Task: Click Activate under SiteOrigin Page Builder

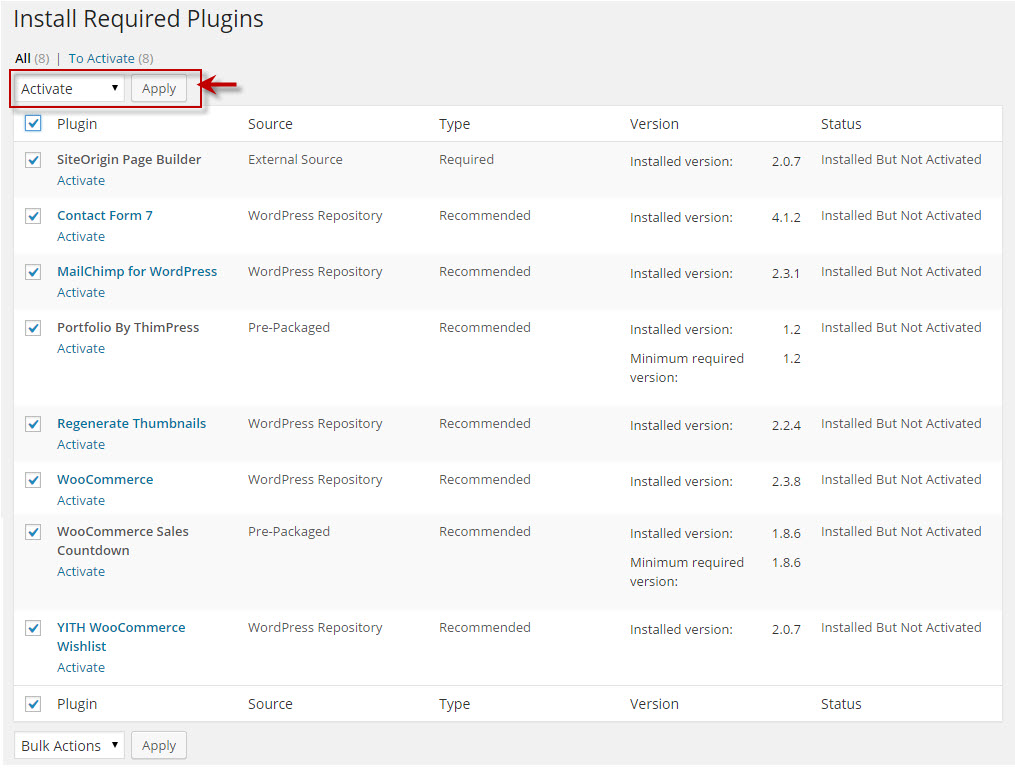Action: [x=81, y=181]
